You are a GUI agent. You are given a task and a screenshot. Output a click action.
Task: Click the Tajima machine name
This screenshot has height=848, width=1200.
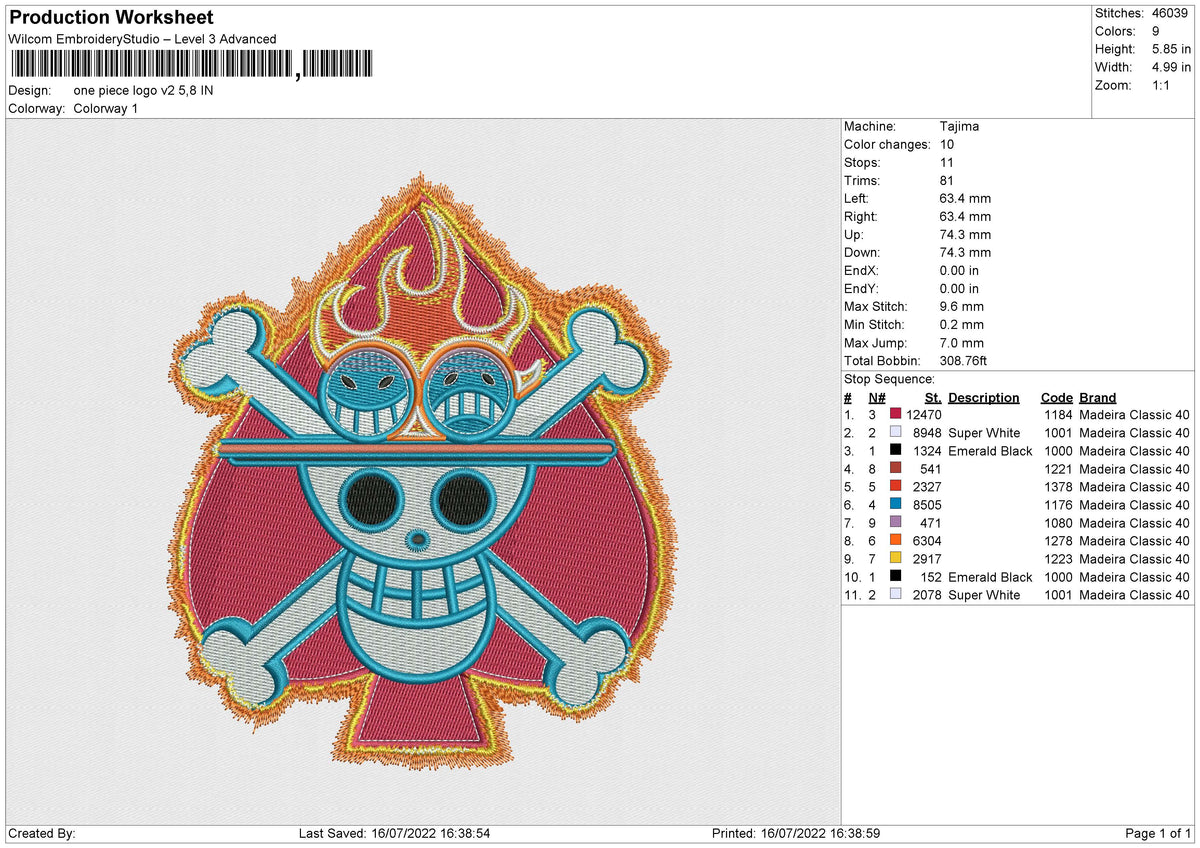(958, 126)
